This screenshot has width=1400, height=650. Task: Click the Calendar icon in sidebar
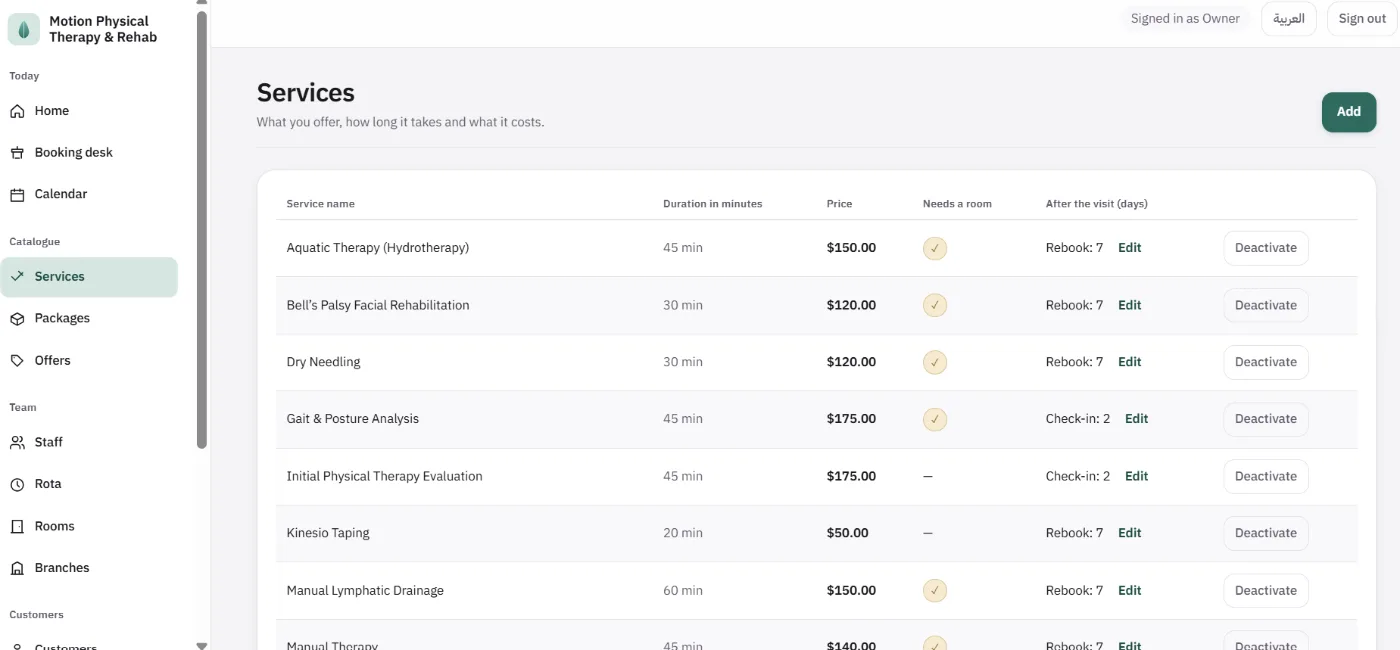point(17,195)
